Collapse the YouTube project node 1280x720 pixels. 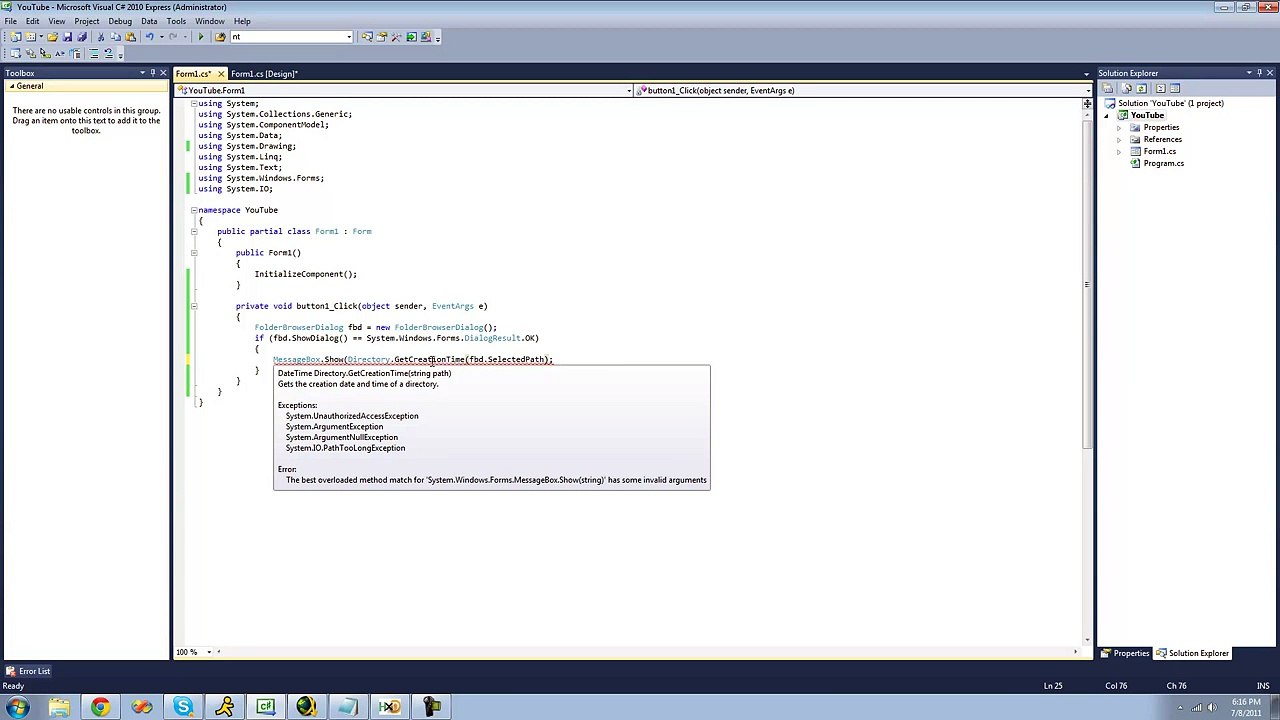[x=1107, y=116]
